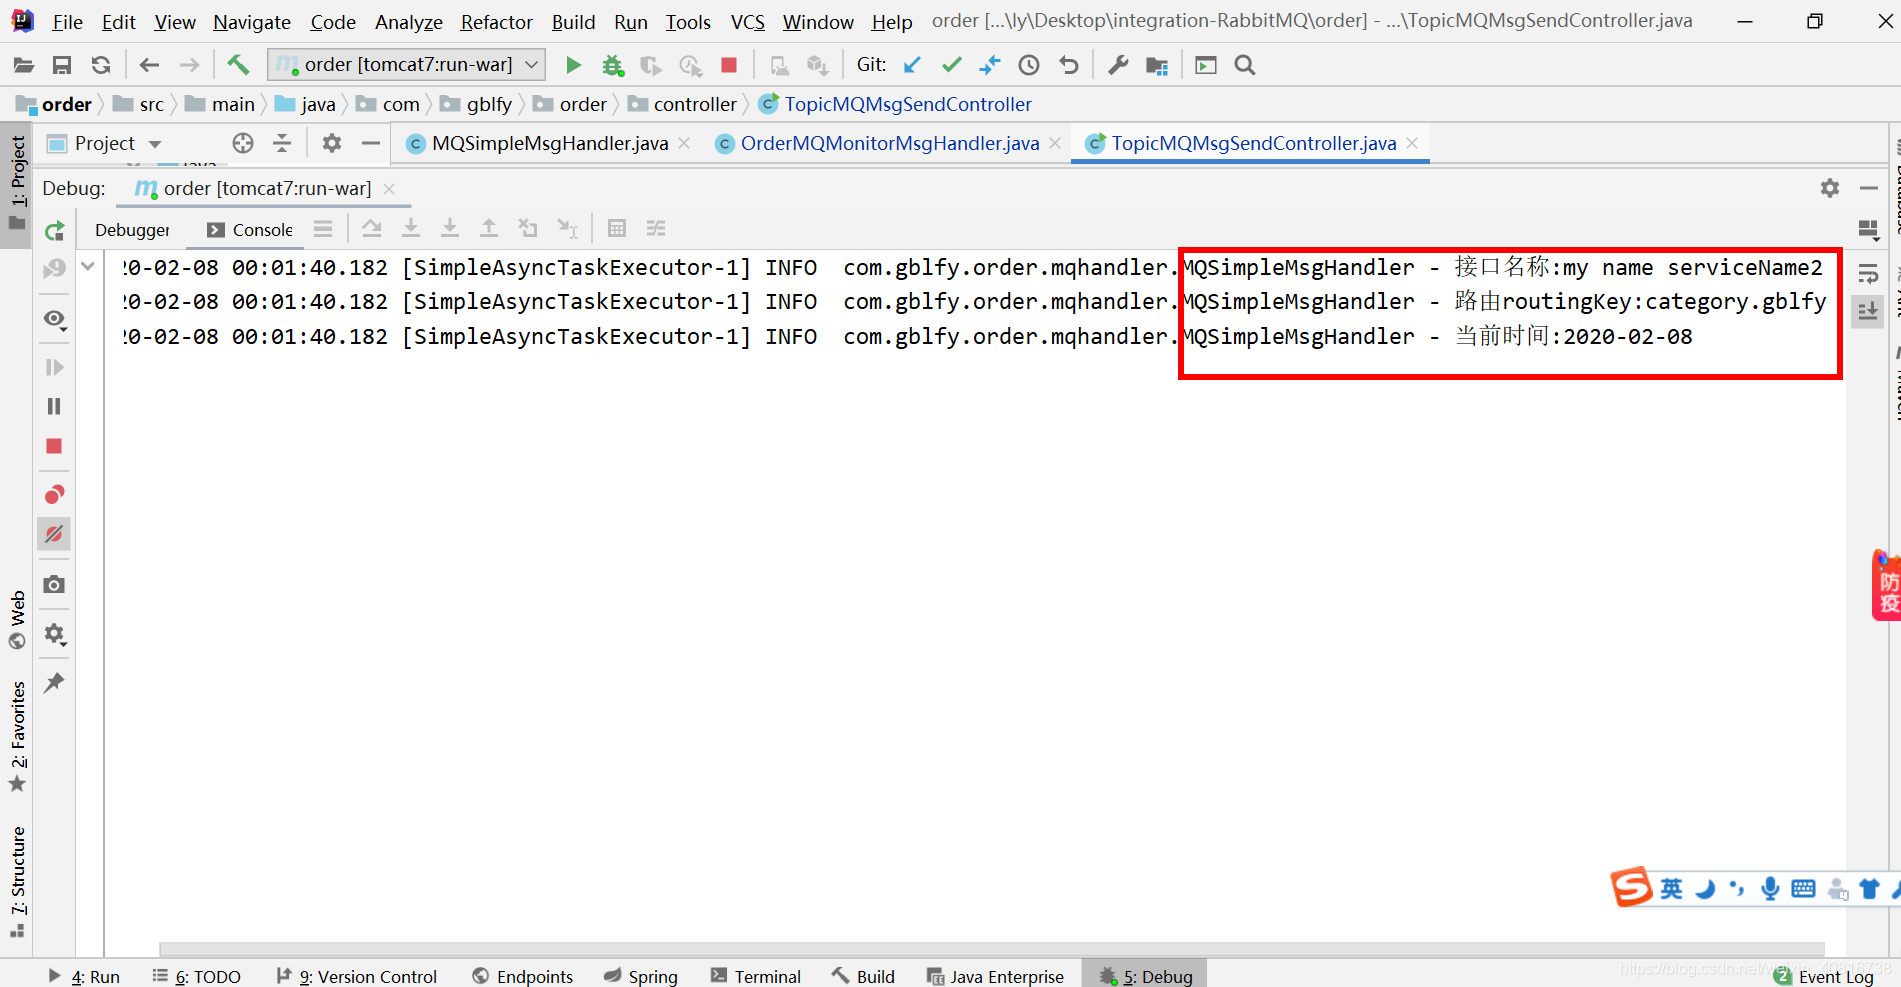Click Step Into icon in debug toolbar
Viewport: 1901px width, 987px height.
tap(411, 228)
